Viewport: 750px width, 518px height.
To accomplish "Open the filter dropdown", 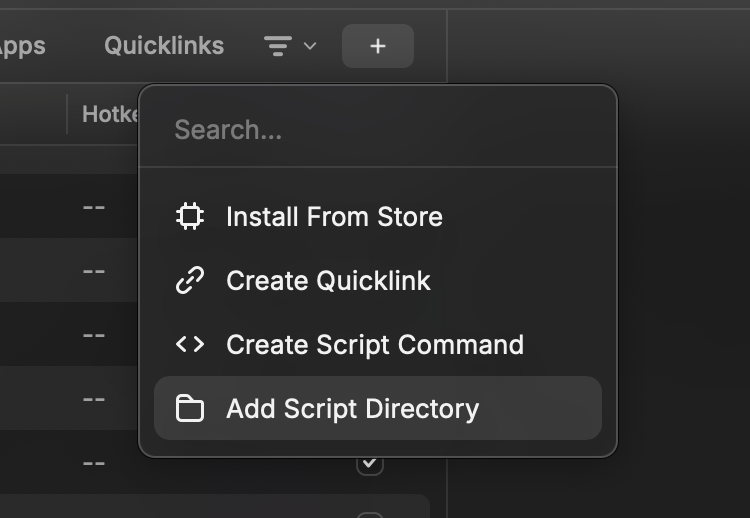I will tap(290, 46).
